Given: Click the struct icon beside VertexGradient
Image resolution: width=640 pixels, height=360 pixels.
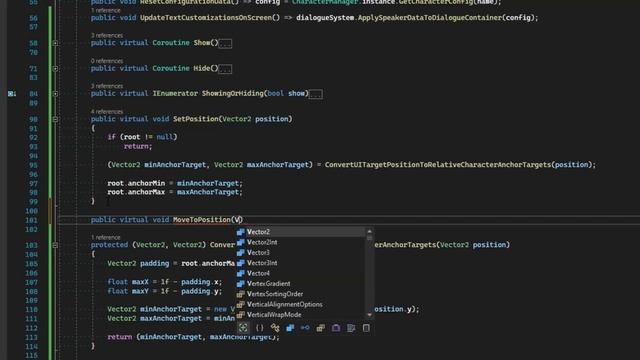Looking at the screenshot, I should click(x=241, y=284).
